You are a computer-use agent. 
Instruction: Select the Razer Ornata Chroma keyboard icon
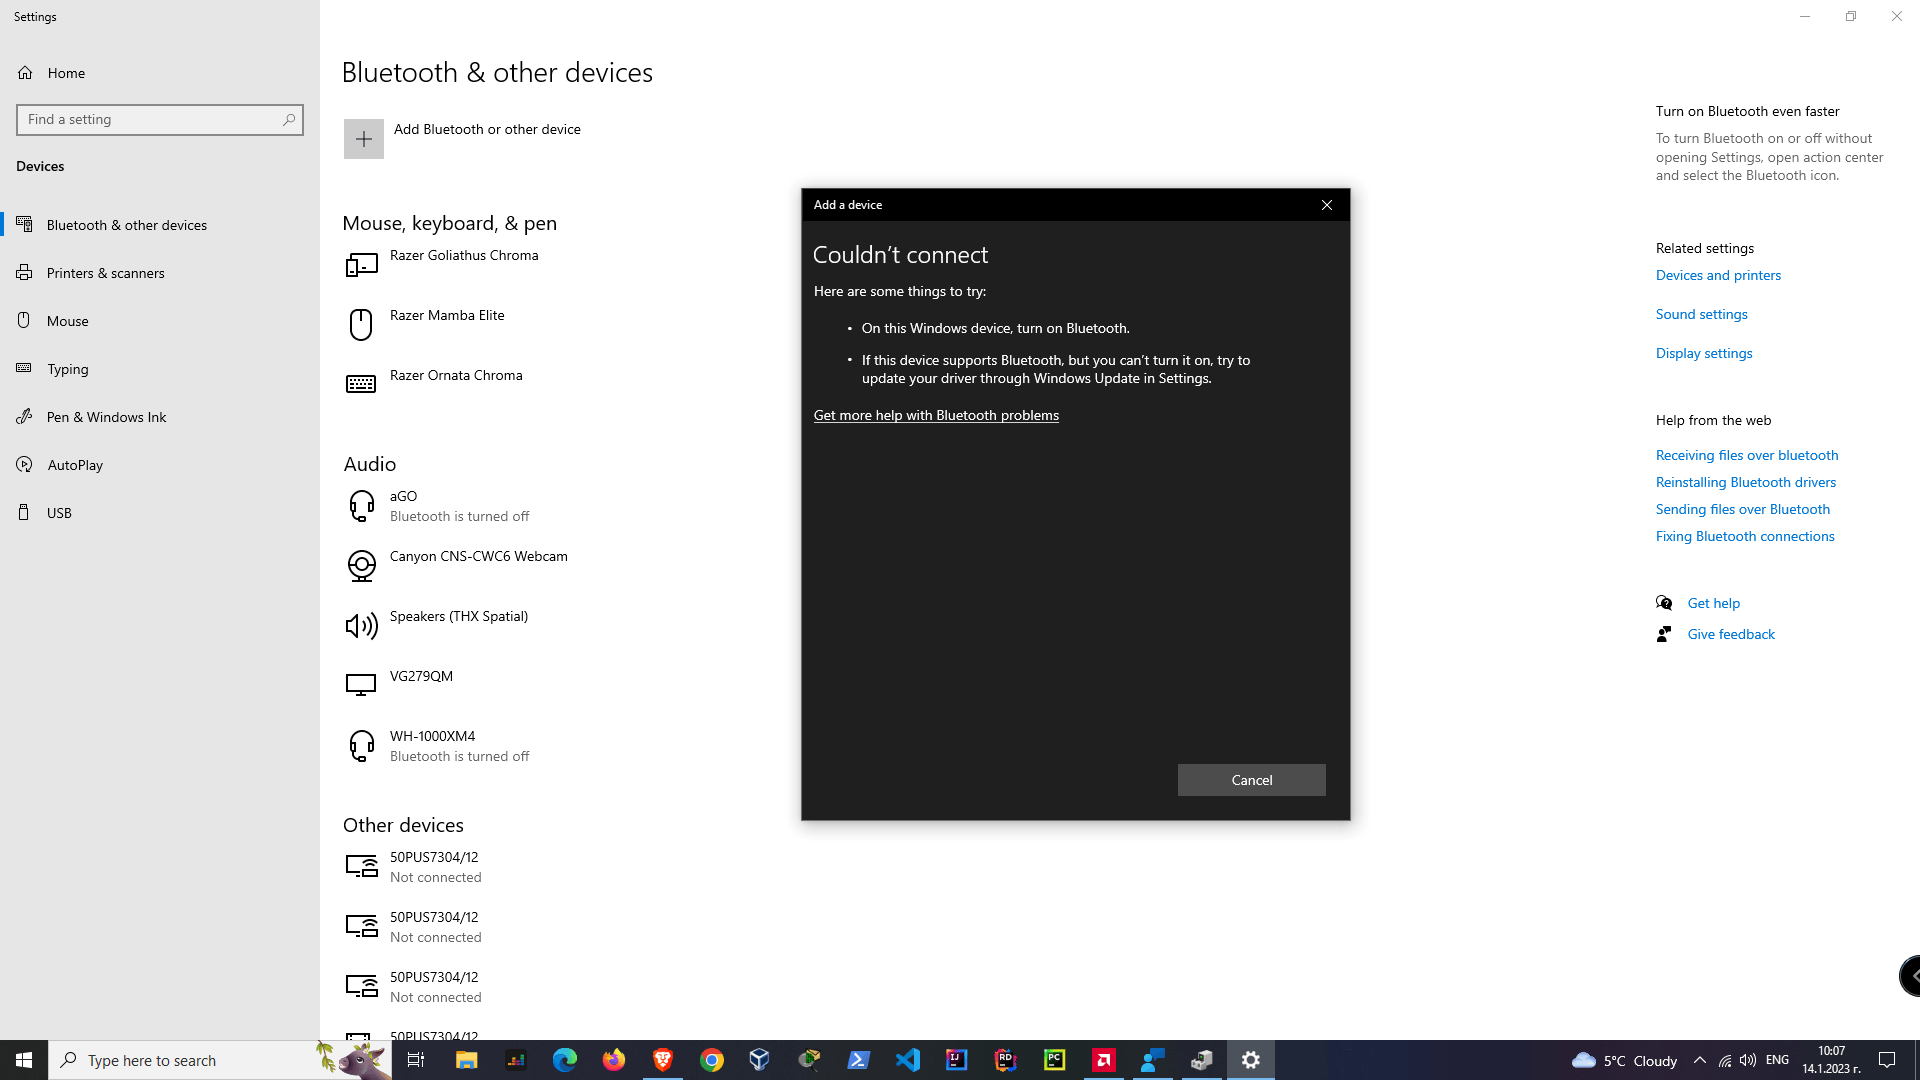(361, 384)
